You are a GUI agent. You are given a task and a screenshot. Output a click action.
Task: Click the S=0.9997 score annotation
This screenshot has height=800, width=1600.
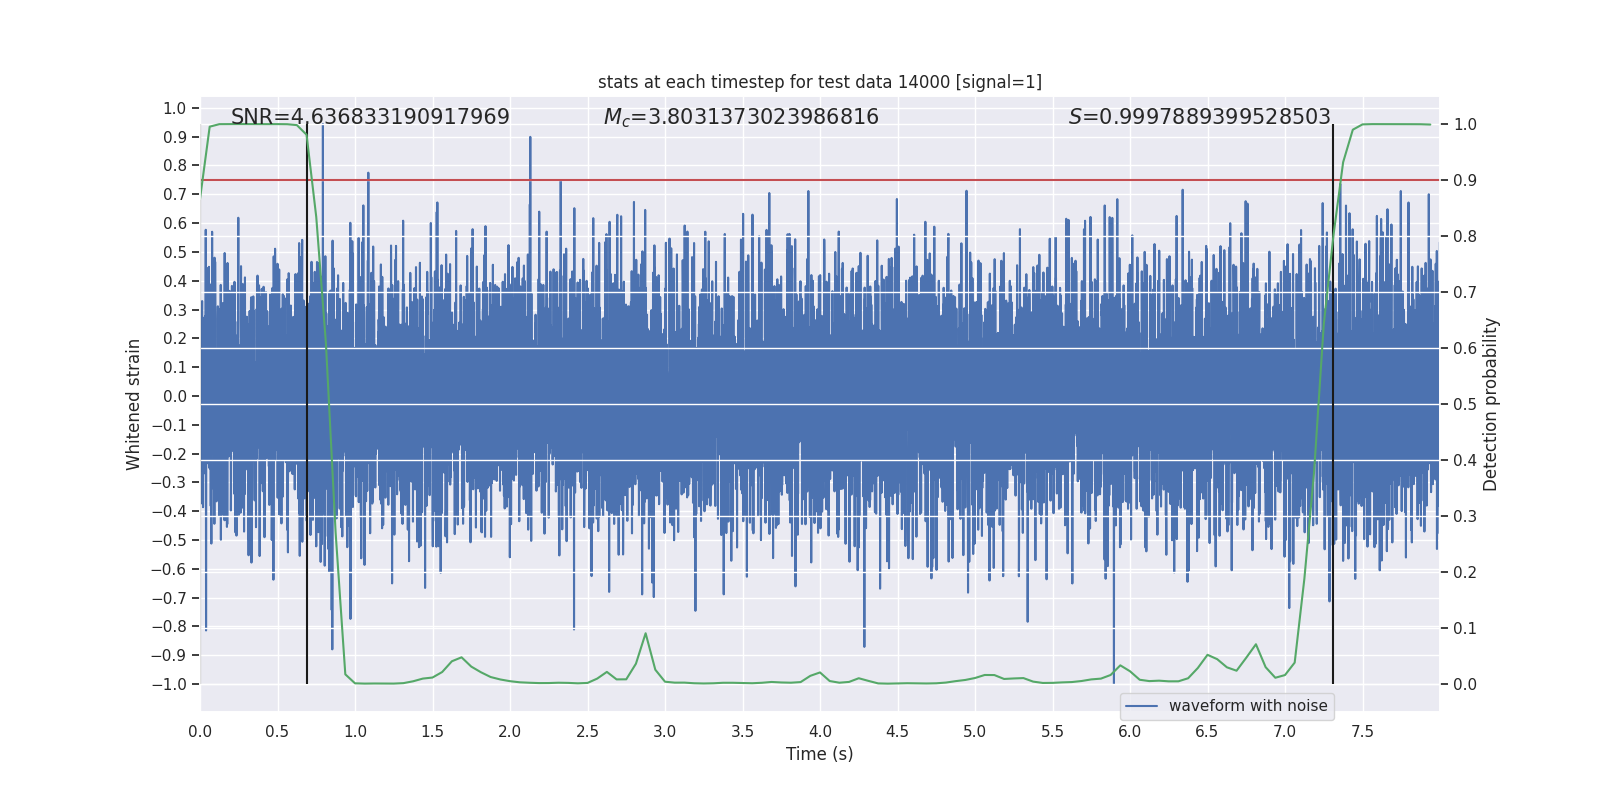click(1199, 117)
